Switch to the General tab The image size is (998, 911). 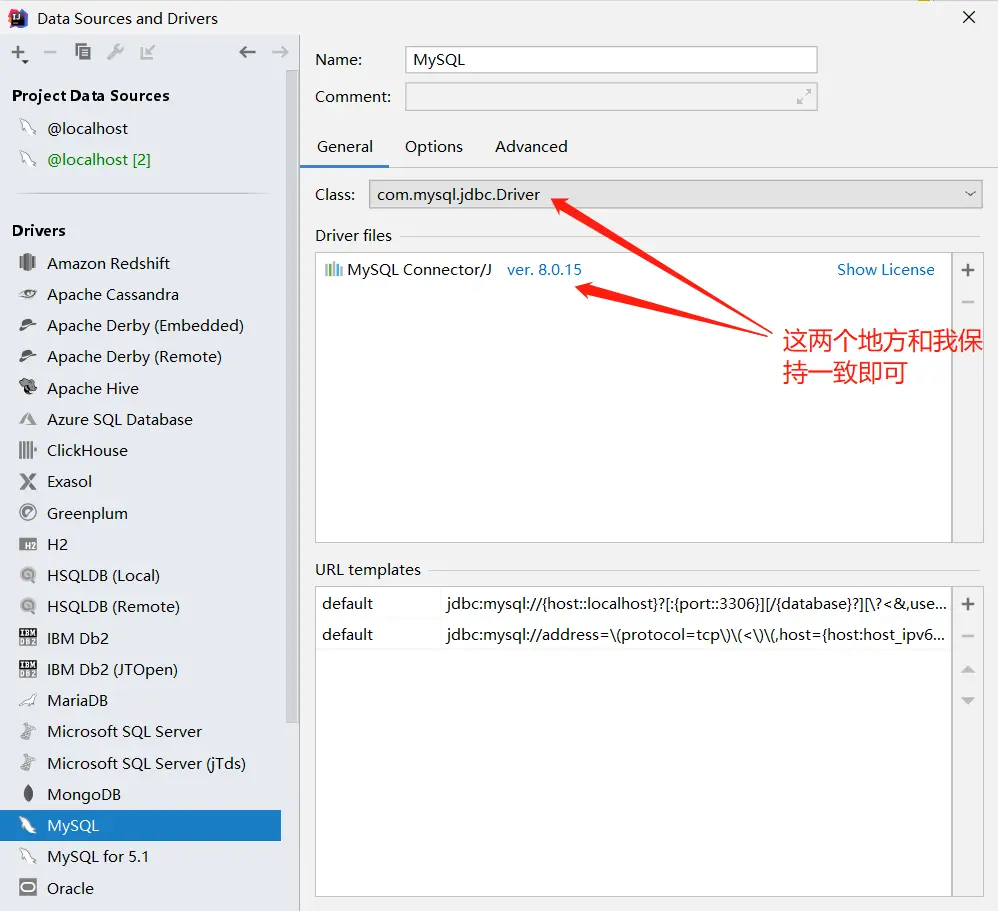(x=345, y=146)
